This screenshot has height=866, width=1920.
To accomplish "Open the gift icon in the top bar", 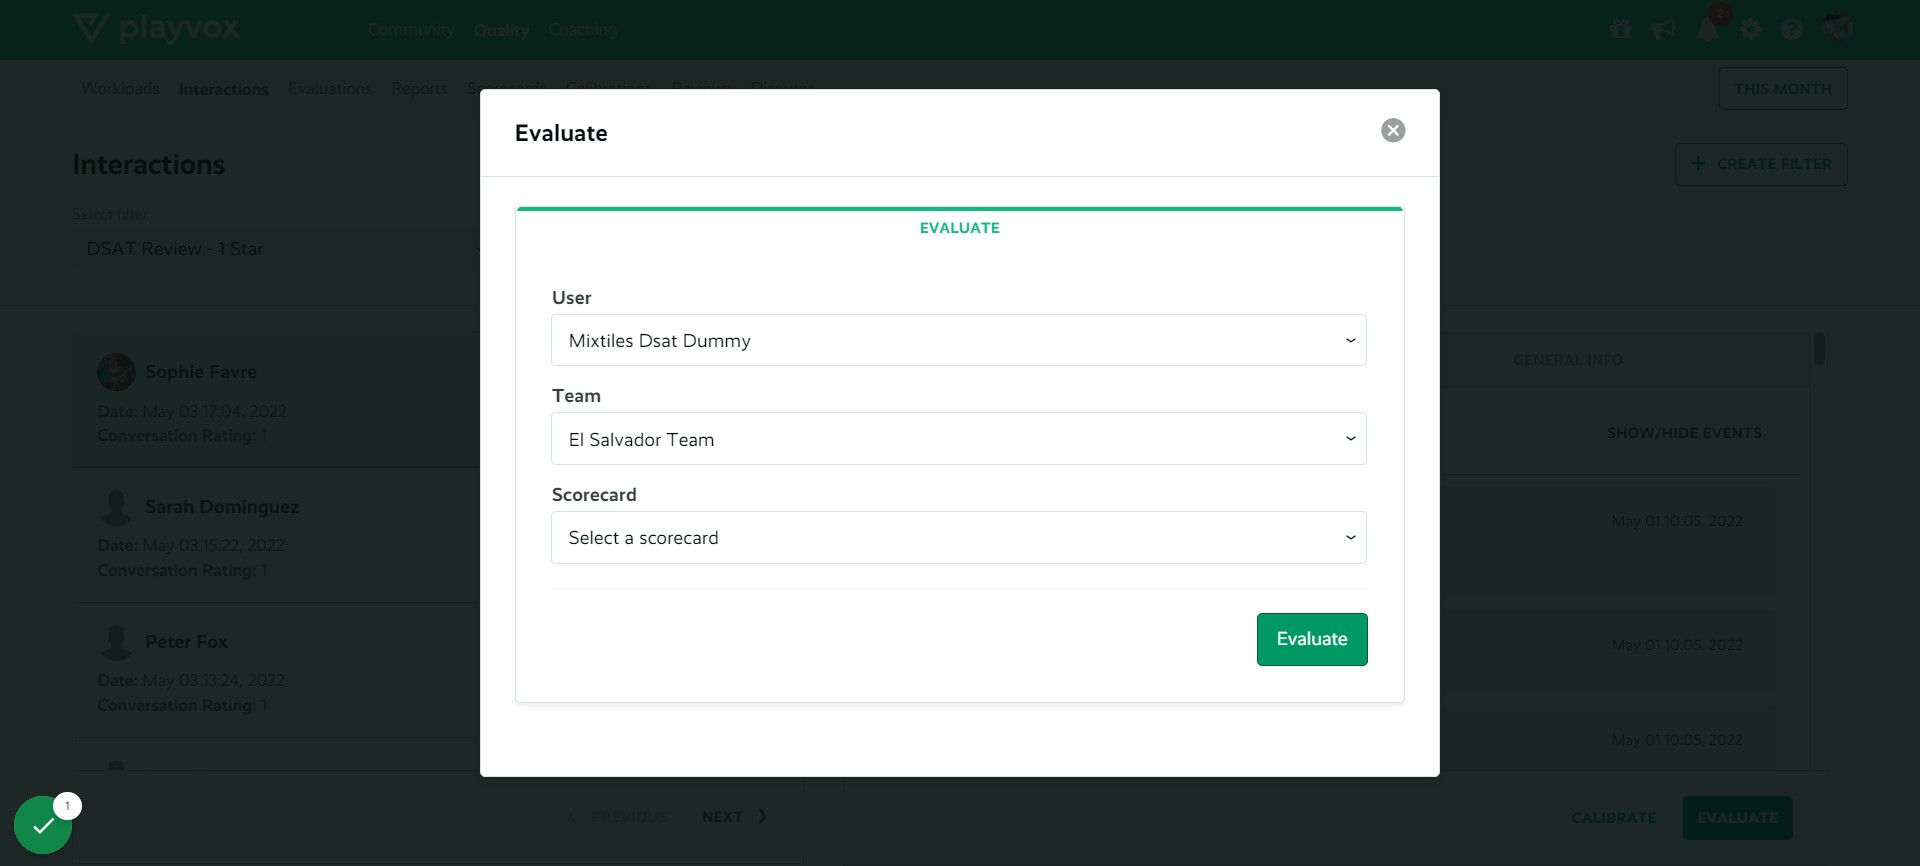I will pyautogui.click(x=1621, y=29).
